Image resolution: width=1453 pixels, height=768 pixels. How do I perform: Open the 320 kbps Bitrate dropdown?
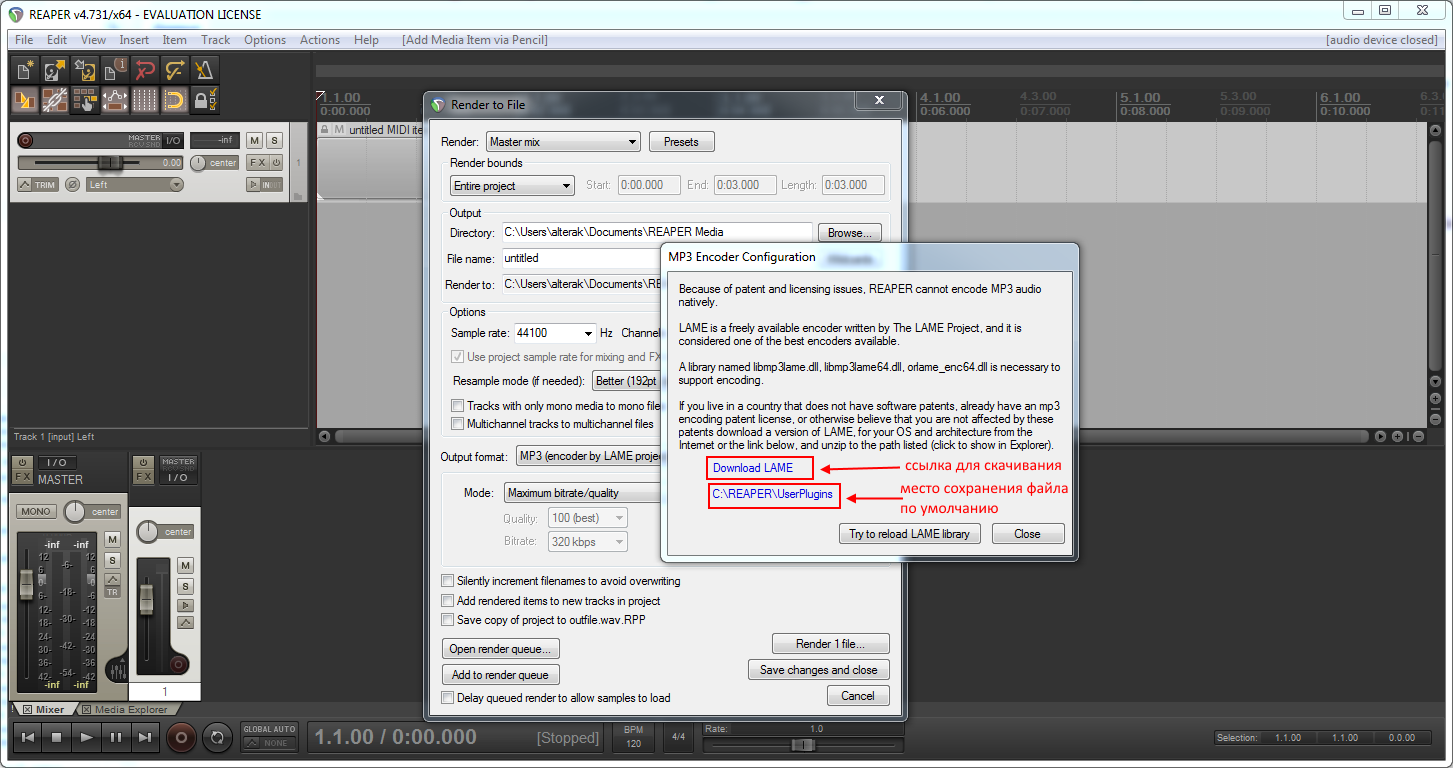click(588, 542)
